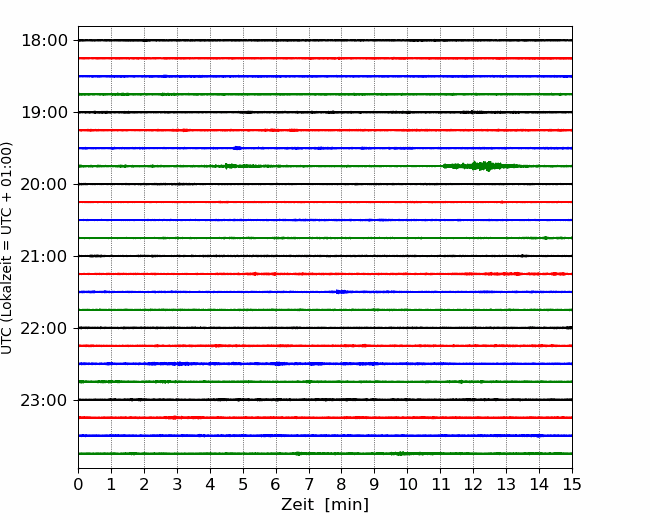The image size is (650, 520).
Task: Select x-axis tick label 10
Action: (407, 484)
